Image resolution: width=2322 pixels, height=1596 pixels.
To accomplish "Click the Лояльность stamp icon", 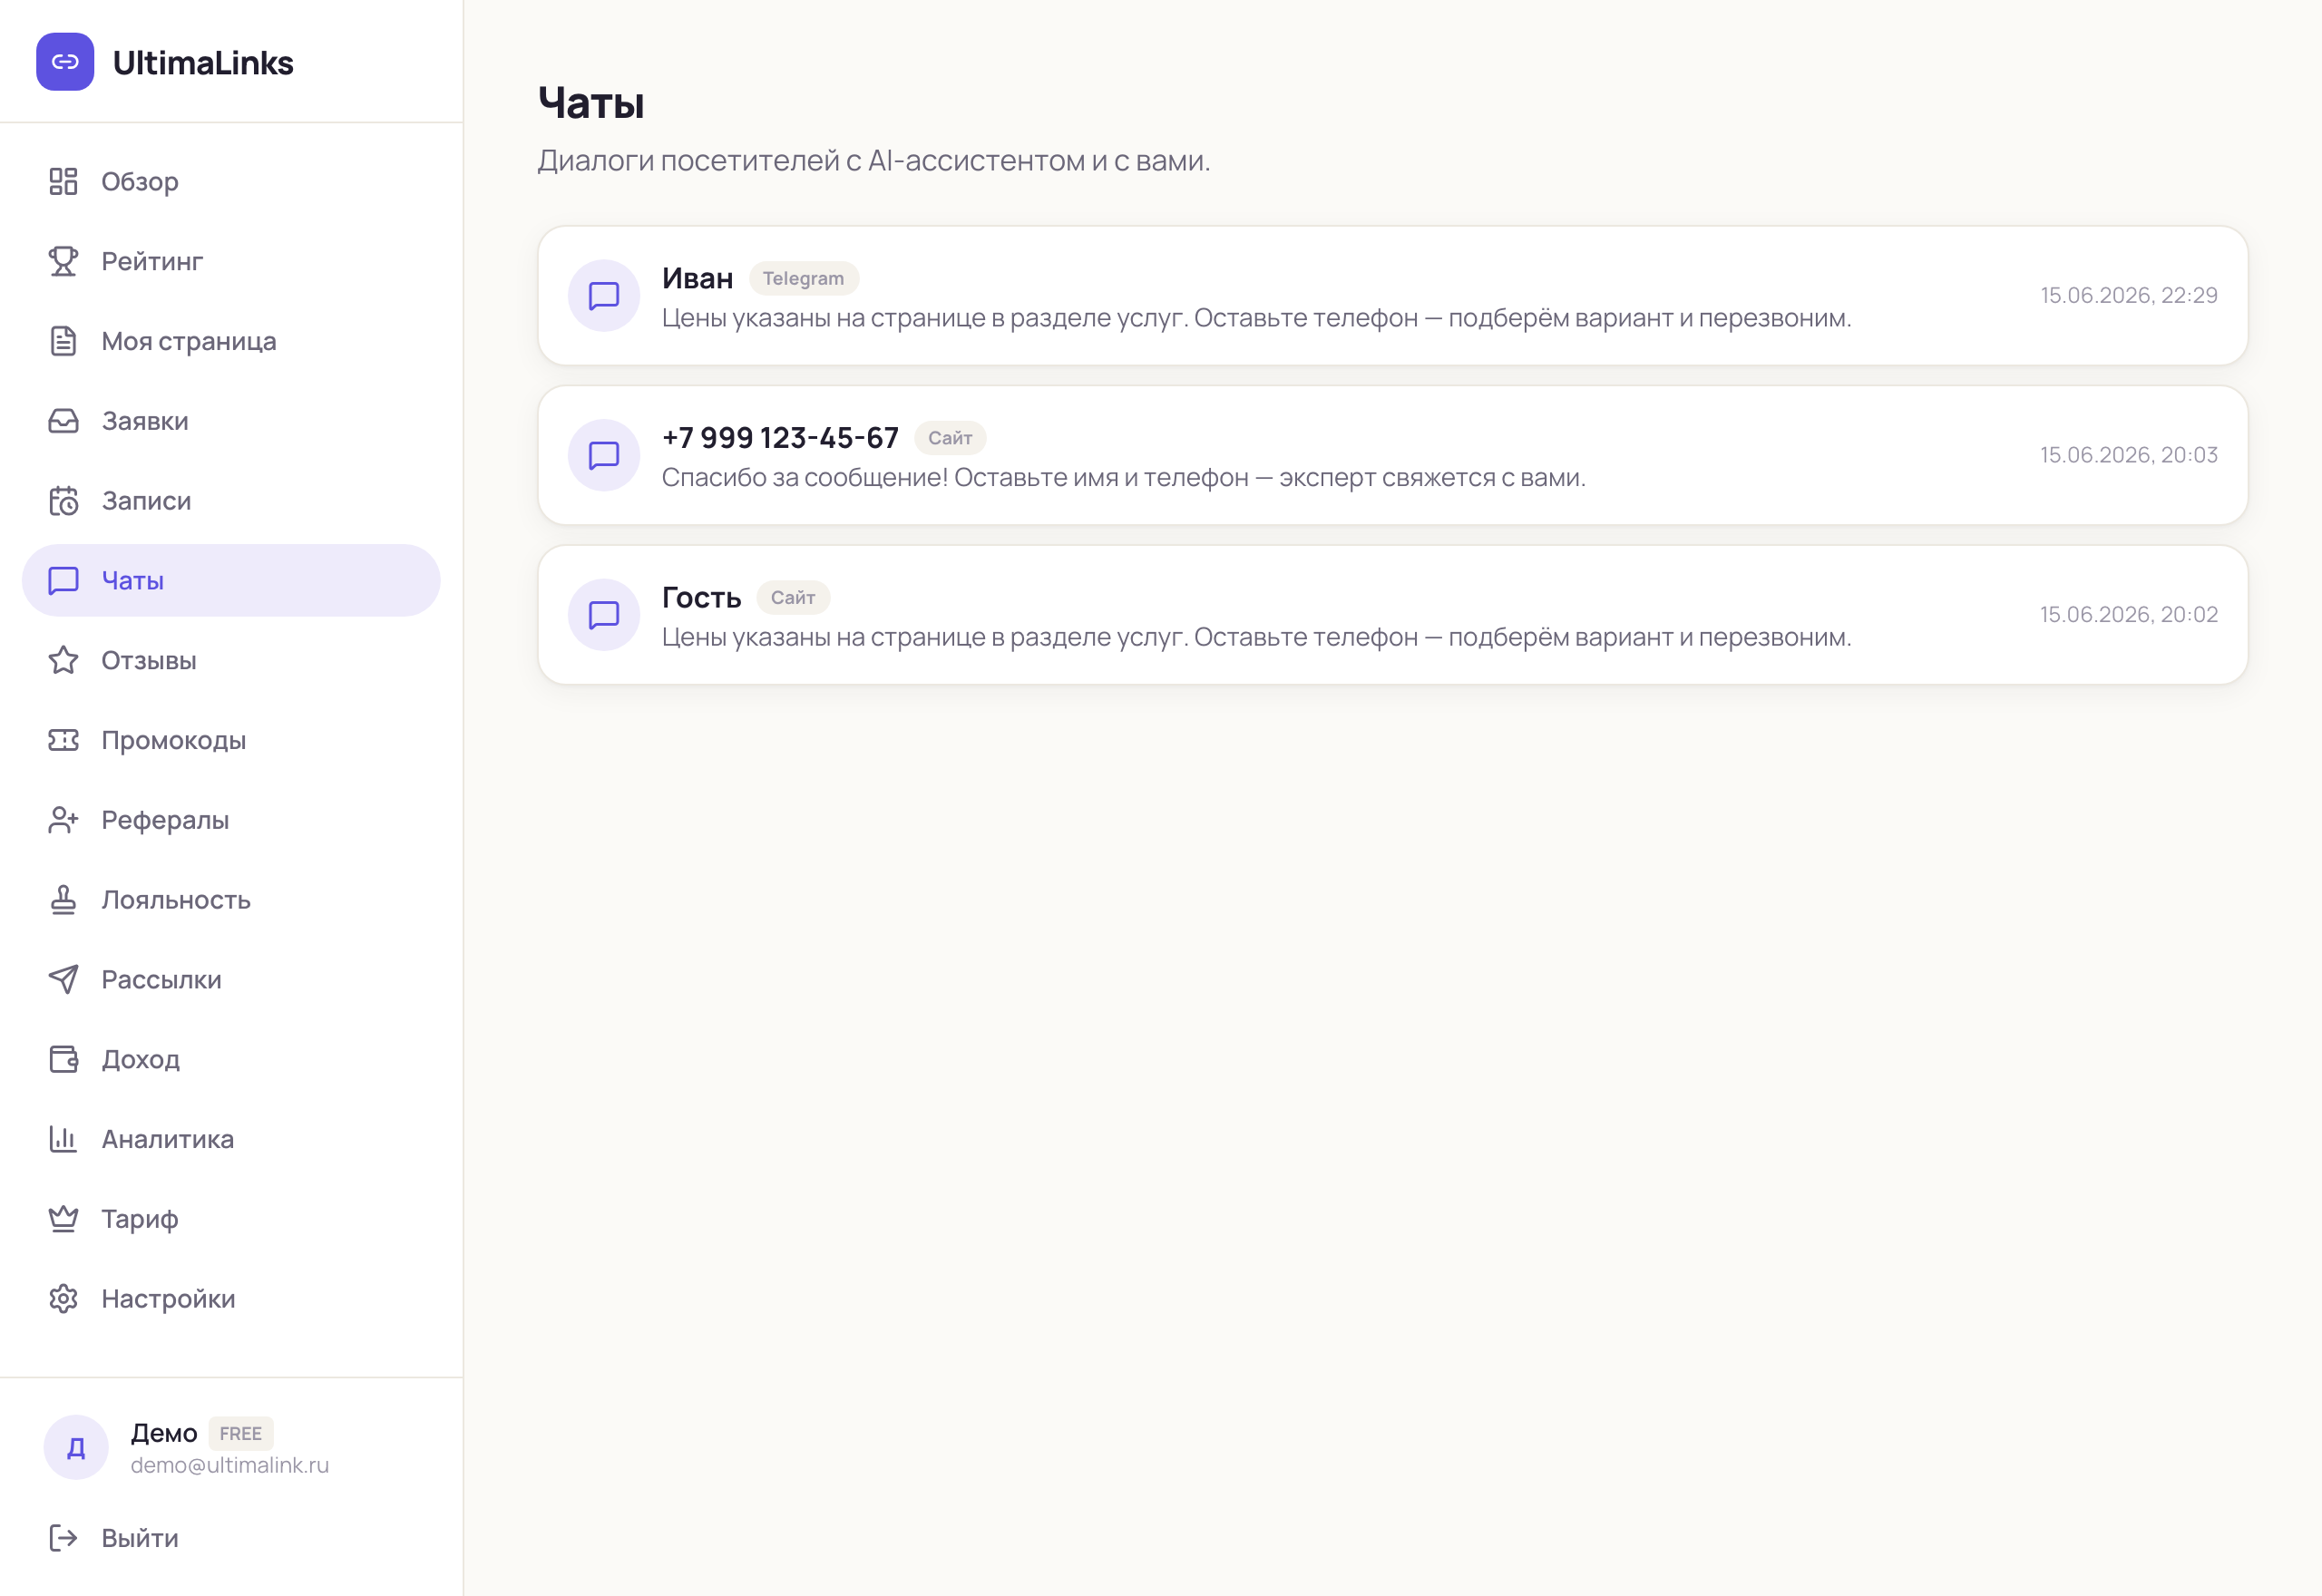I will click(63, 900).
